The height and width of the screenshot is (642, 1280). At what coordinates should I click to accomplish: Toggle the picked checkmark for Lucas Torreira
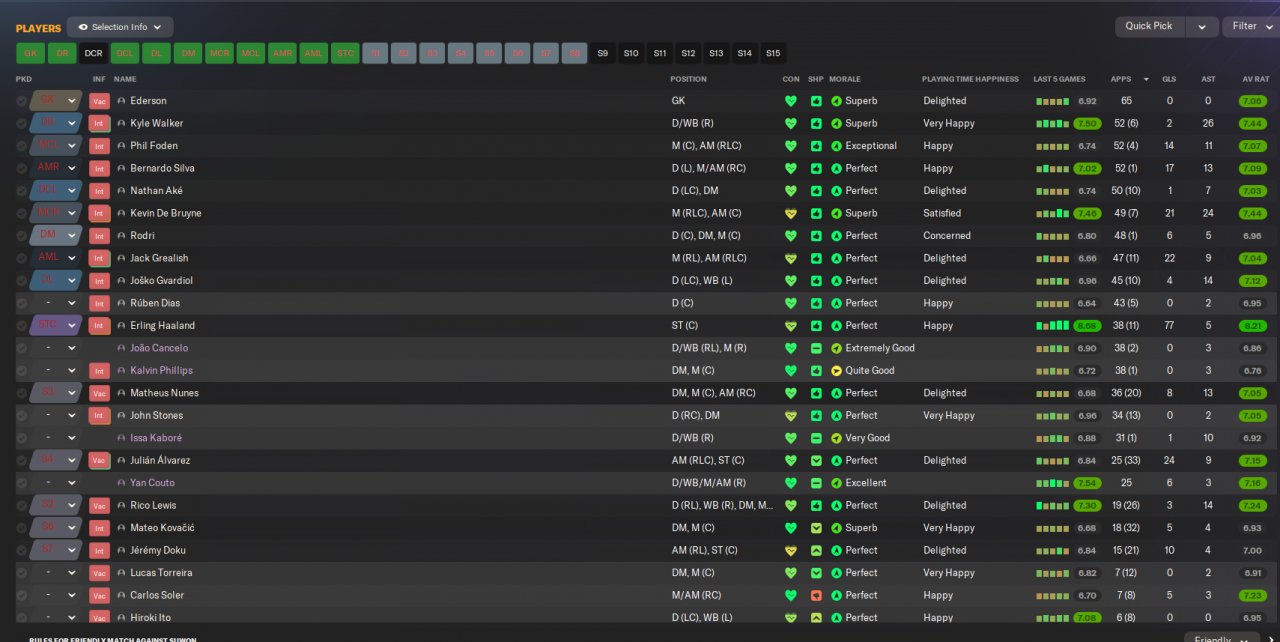pyautogui.click(x=21, y=573)
